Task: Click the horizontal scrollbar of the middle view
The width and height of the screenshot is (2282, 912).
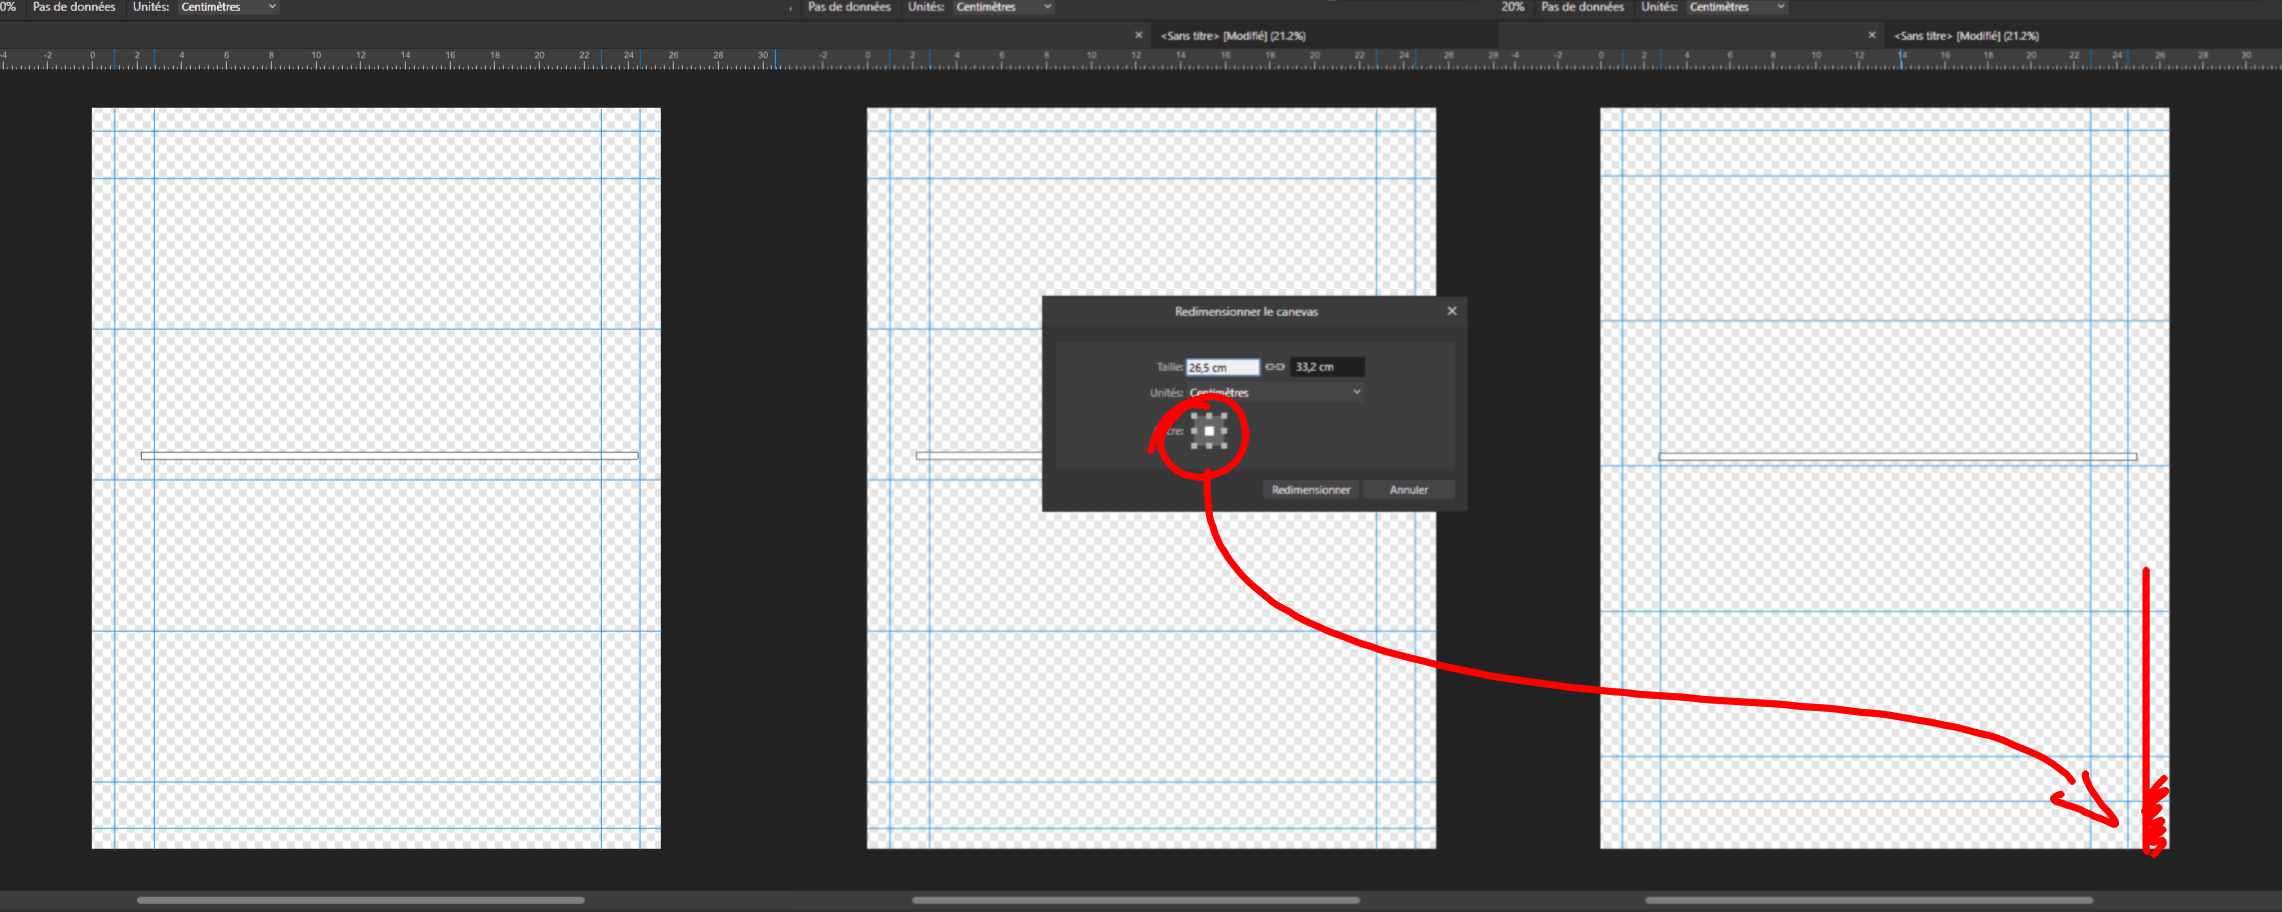Action: pyautogui.click(x=1136, y=900)
